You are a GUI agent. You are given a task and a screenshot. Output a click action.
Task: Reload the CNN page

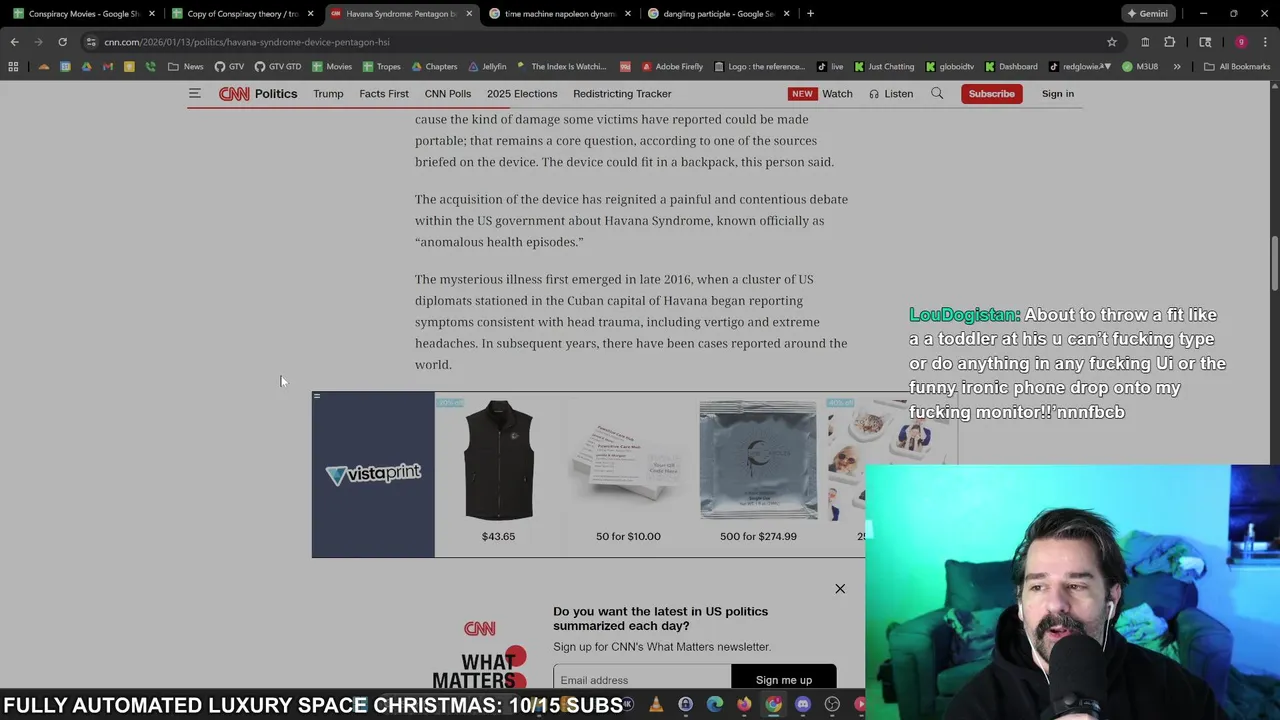[62, 42]
